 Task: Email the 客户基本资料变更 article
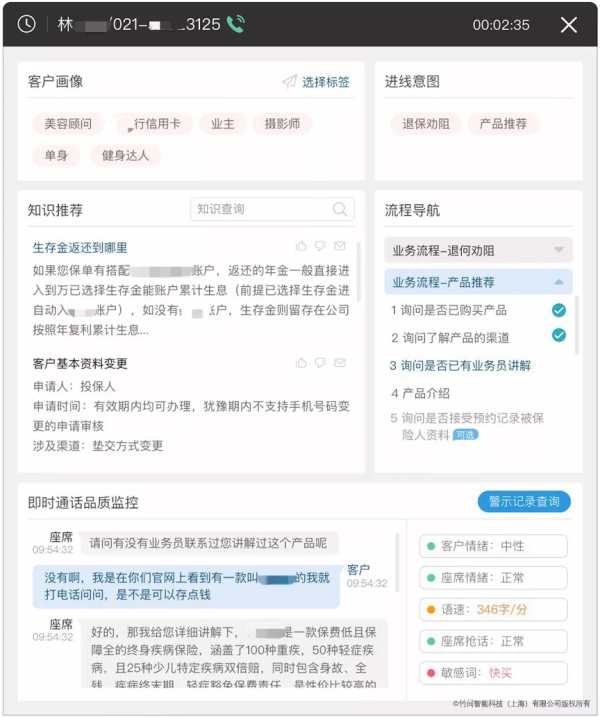(339, 363)
